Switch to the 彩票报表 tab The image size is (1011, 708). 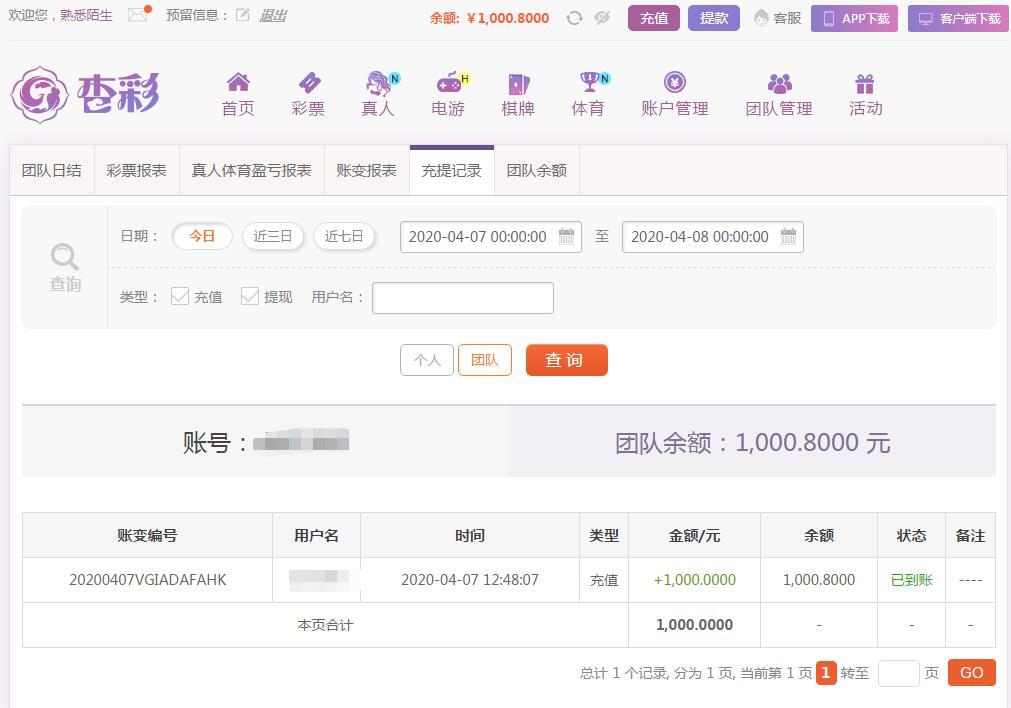tap(137, 170)
